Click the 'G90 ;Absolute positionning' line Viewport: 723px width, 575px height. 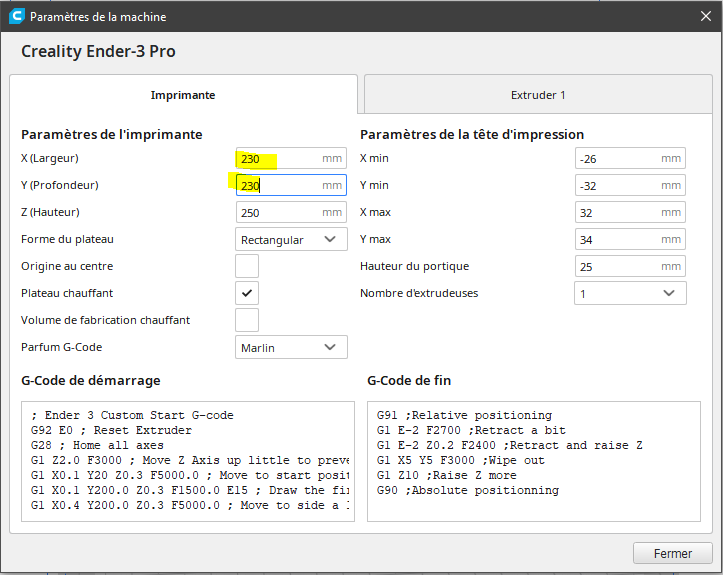468,490
